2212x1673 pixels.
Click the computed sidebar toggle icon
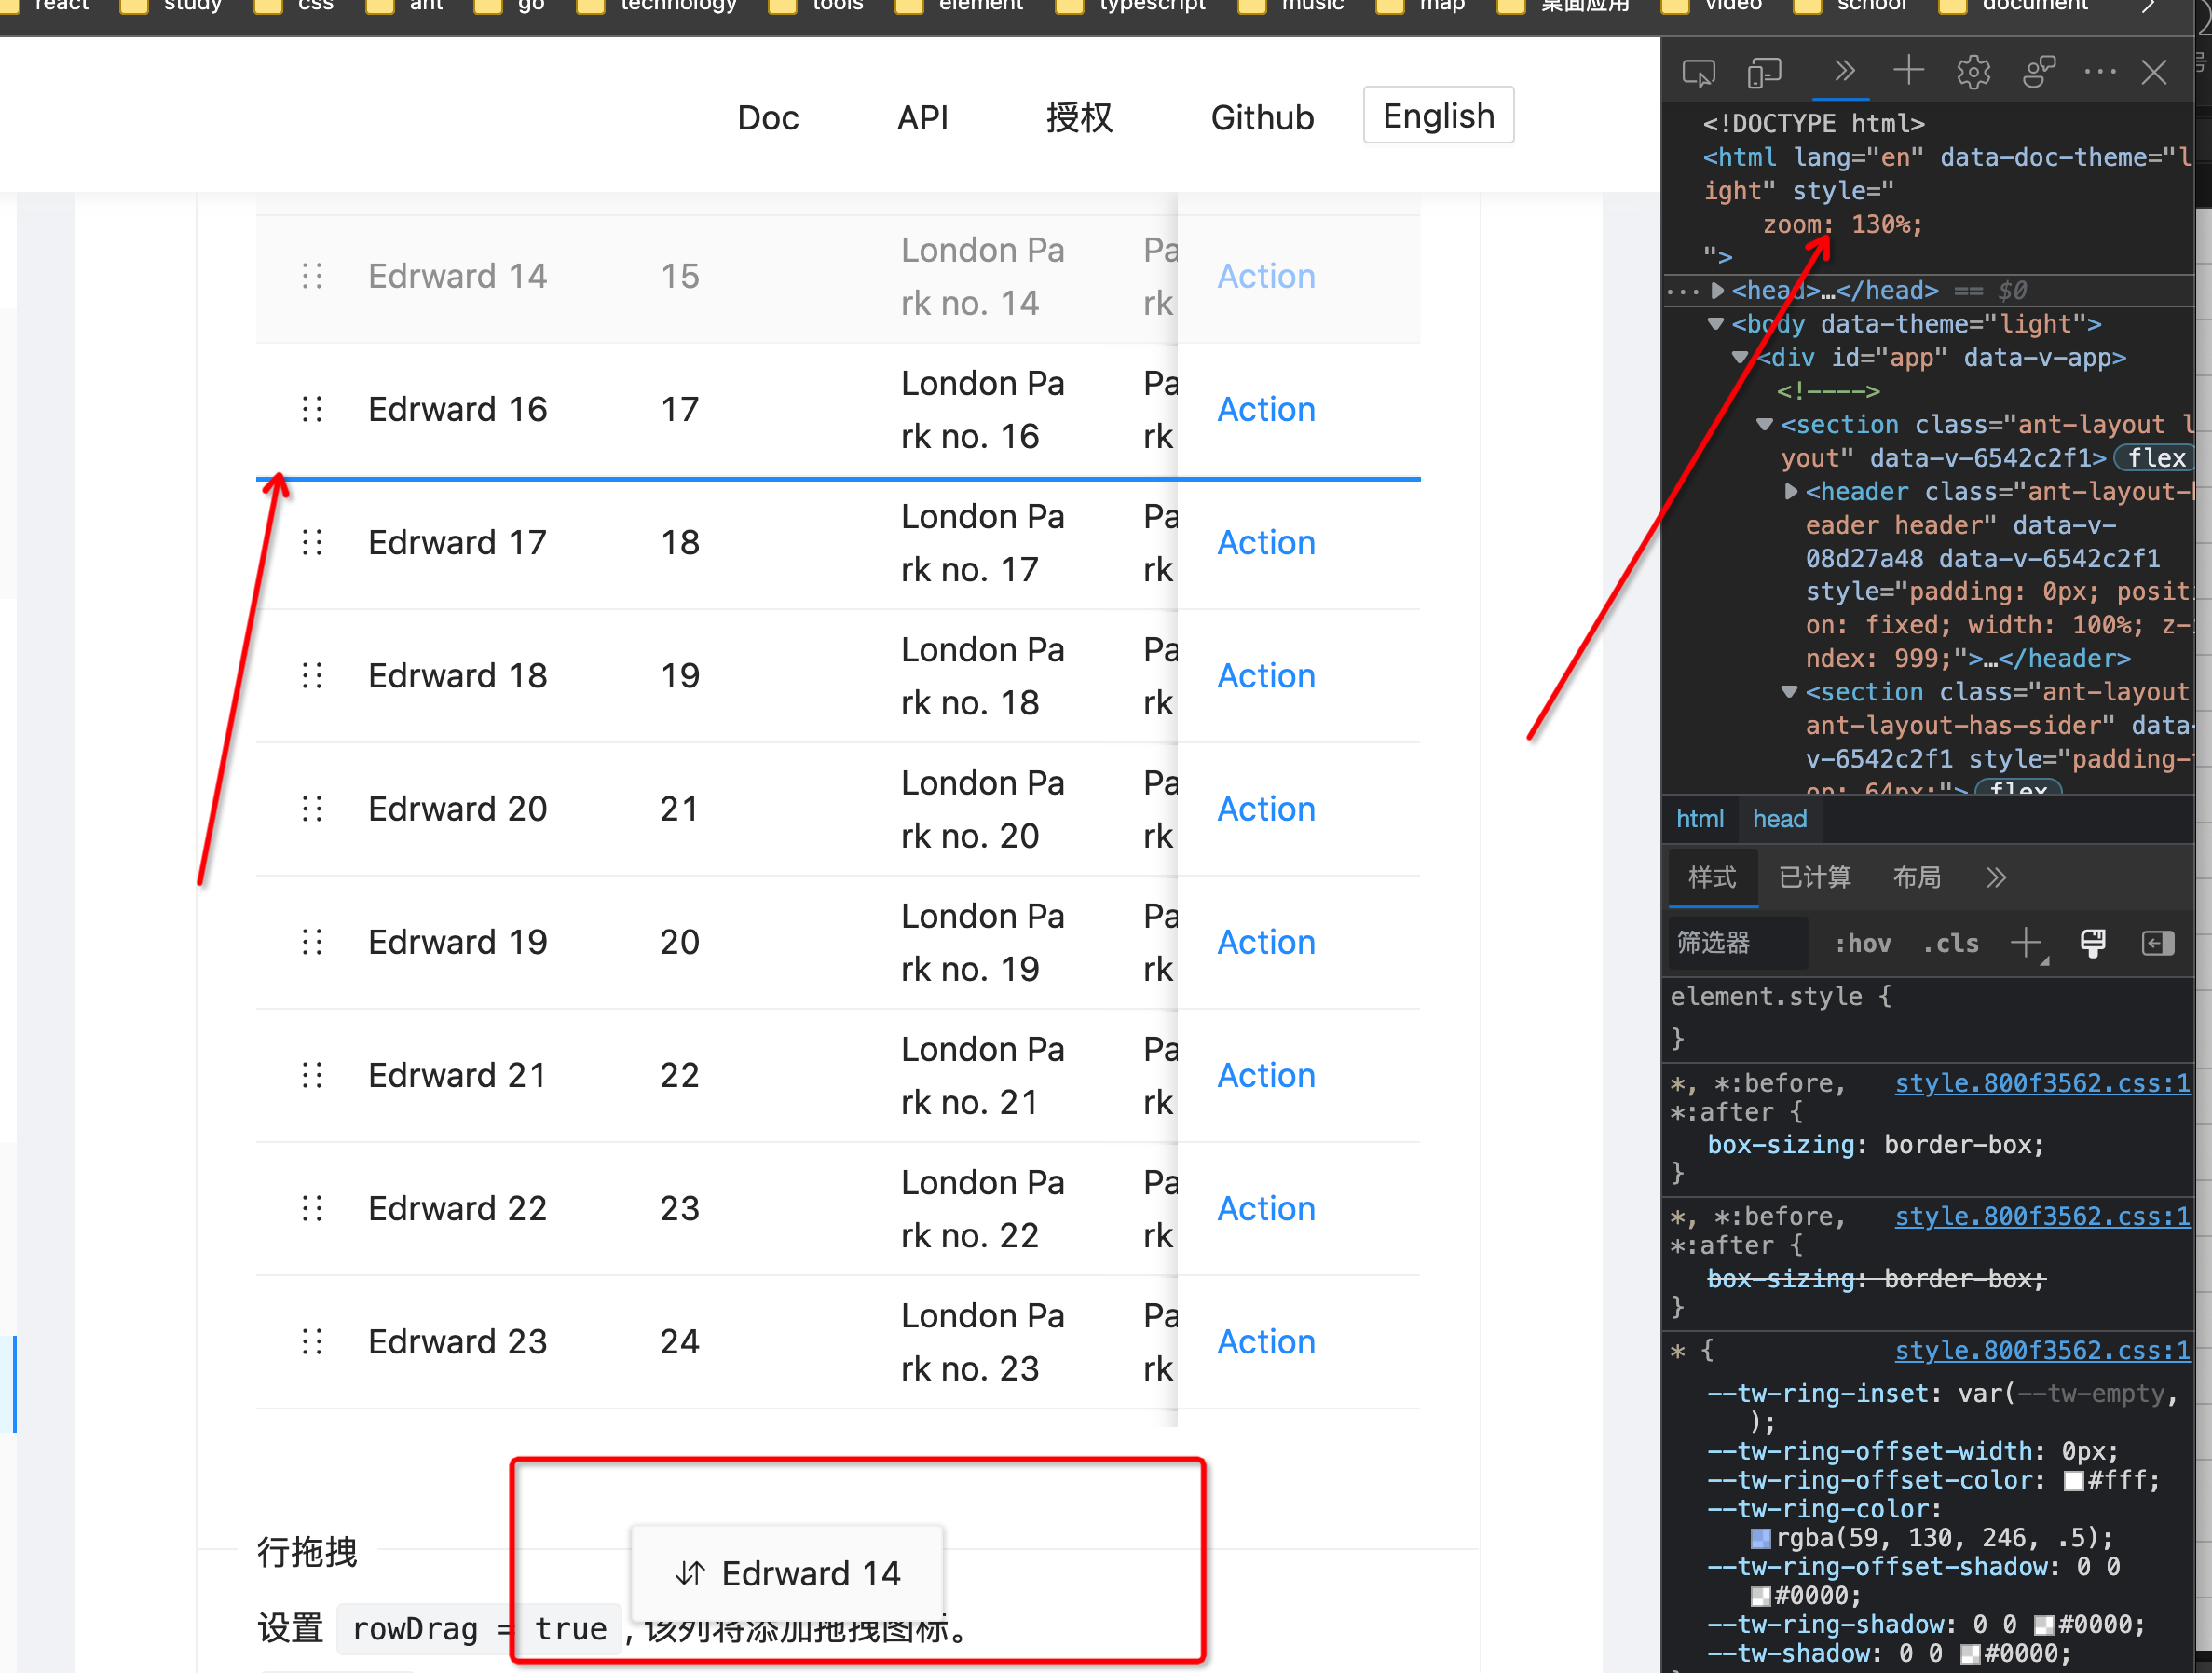click(2157, 943)
